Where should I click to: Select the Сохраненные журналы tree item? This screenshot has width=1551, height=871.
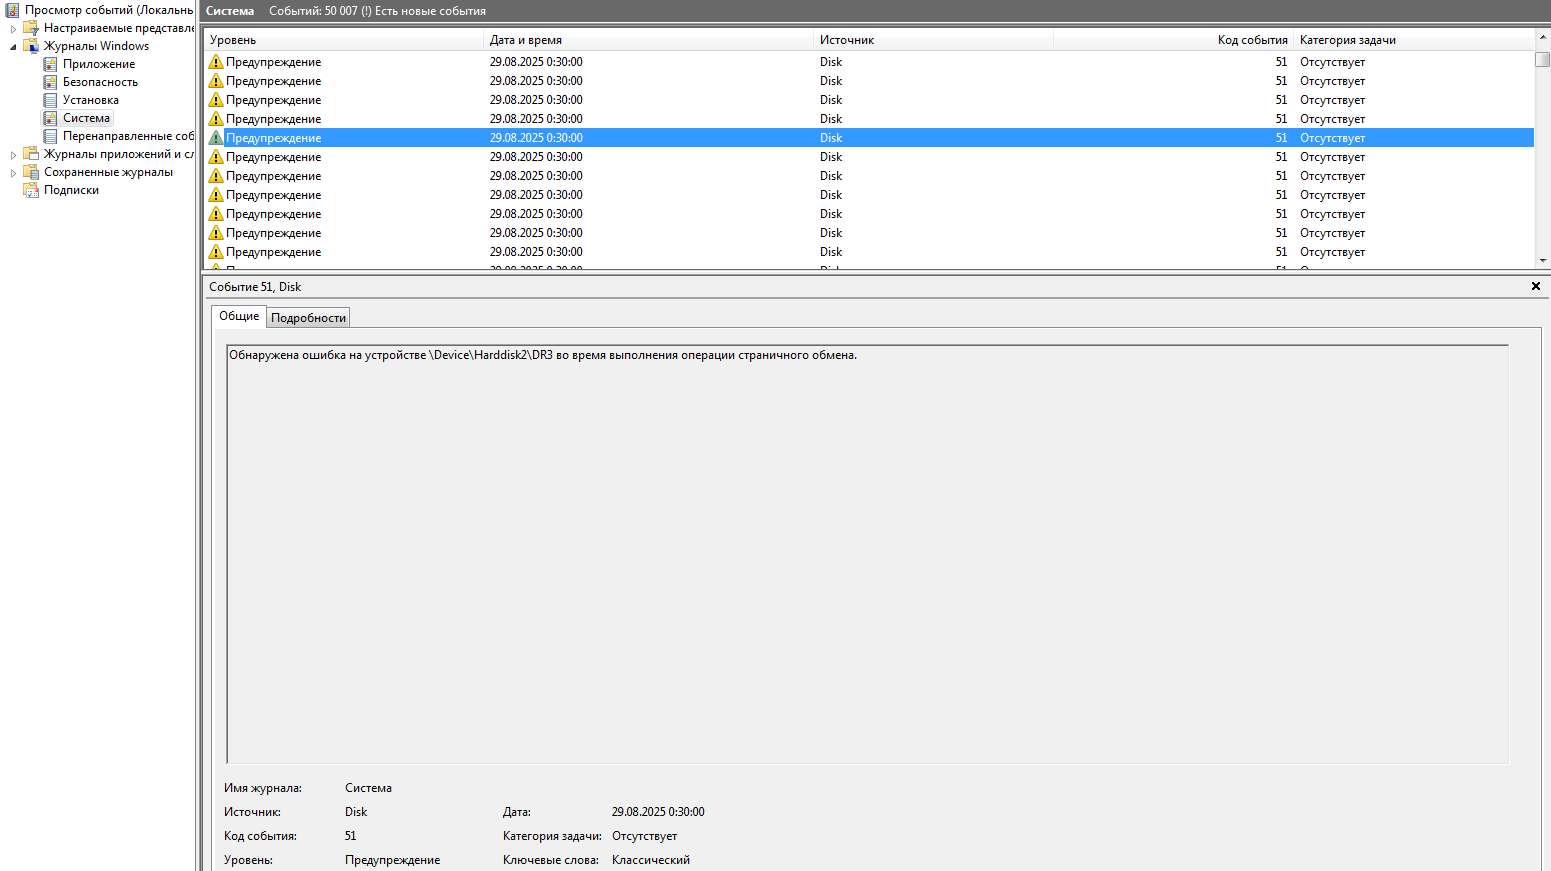point(108,172)
